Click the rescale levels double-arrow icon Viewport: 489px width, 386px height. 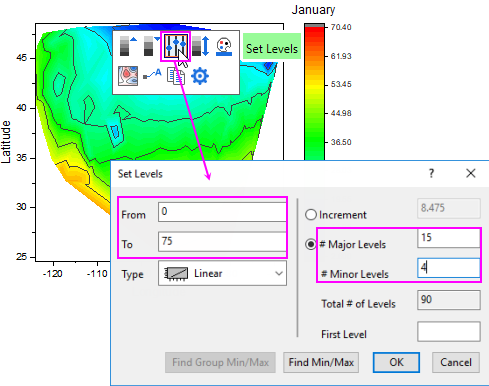tap(201, 46)
